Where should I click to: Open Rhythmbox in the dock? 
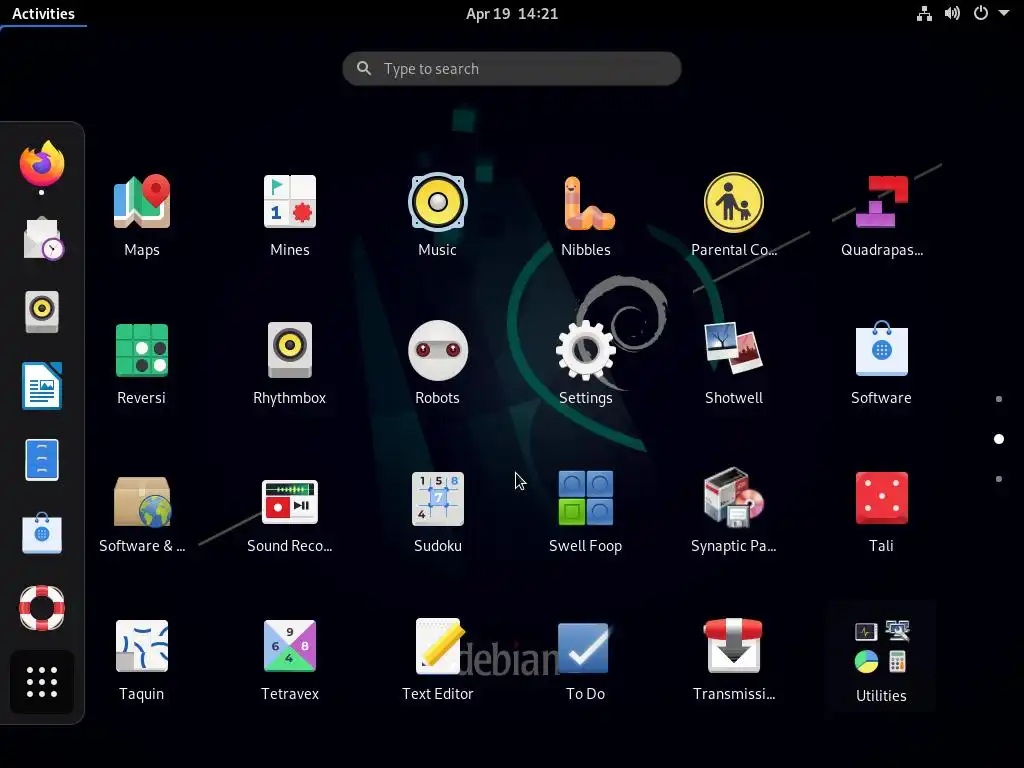pyautogui.click(x=42, y=312)
